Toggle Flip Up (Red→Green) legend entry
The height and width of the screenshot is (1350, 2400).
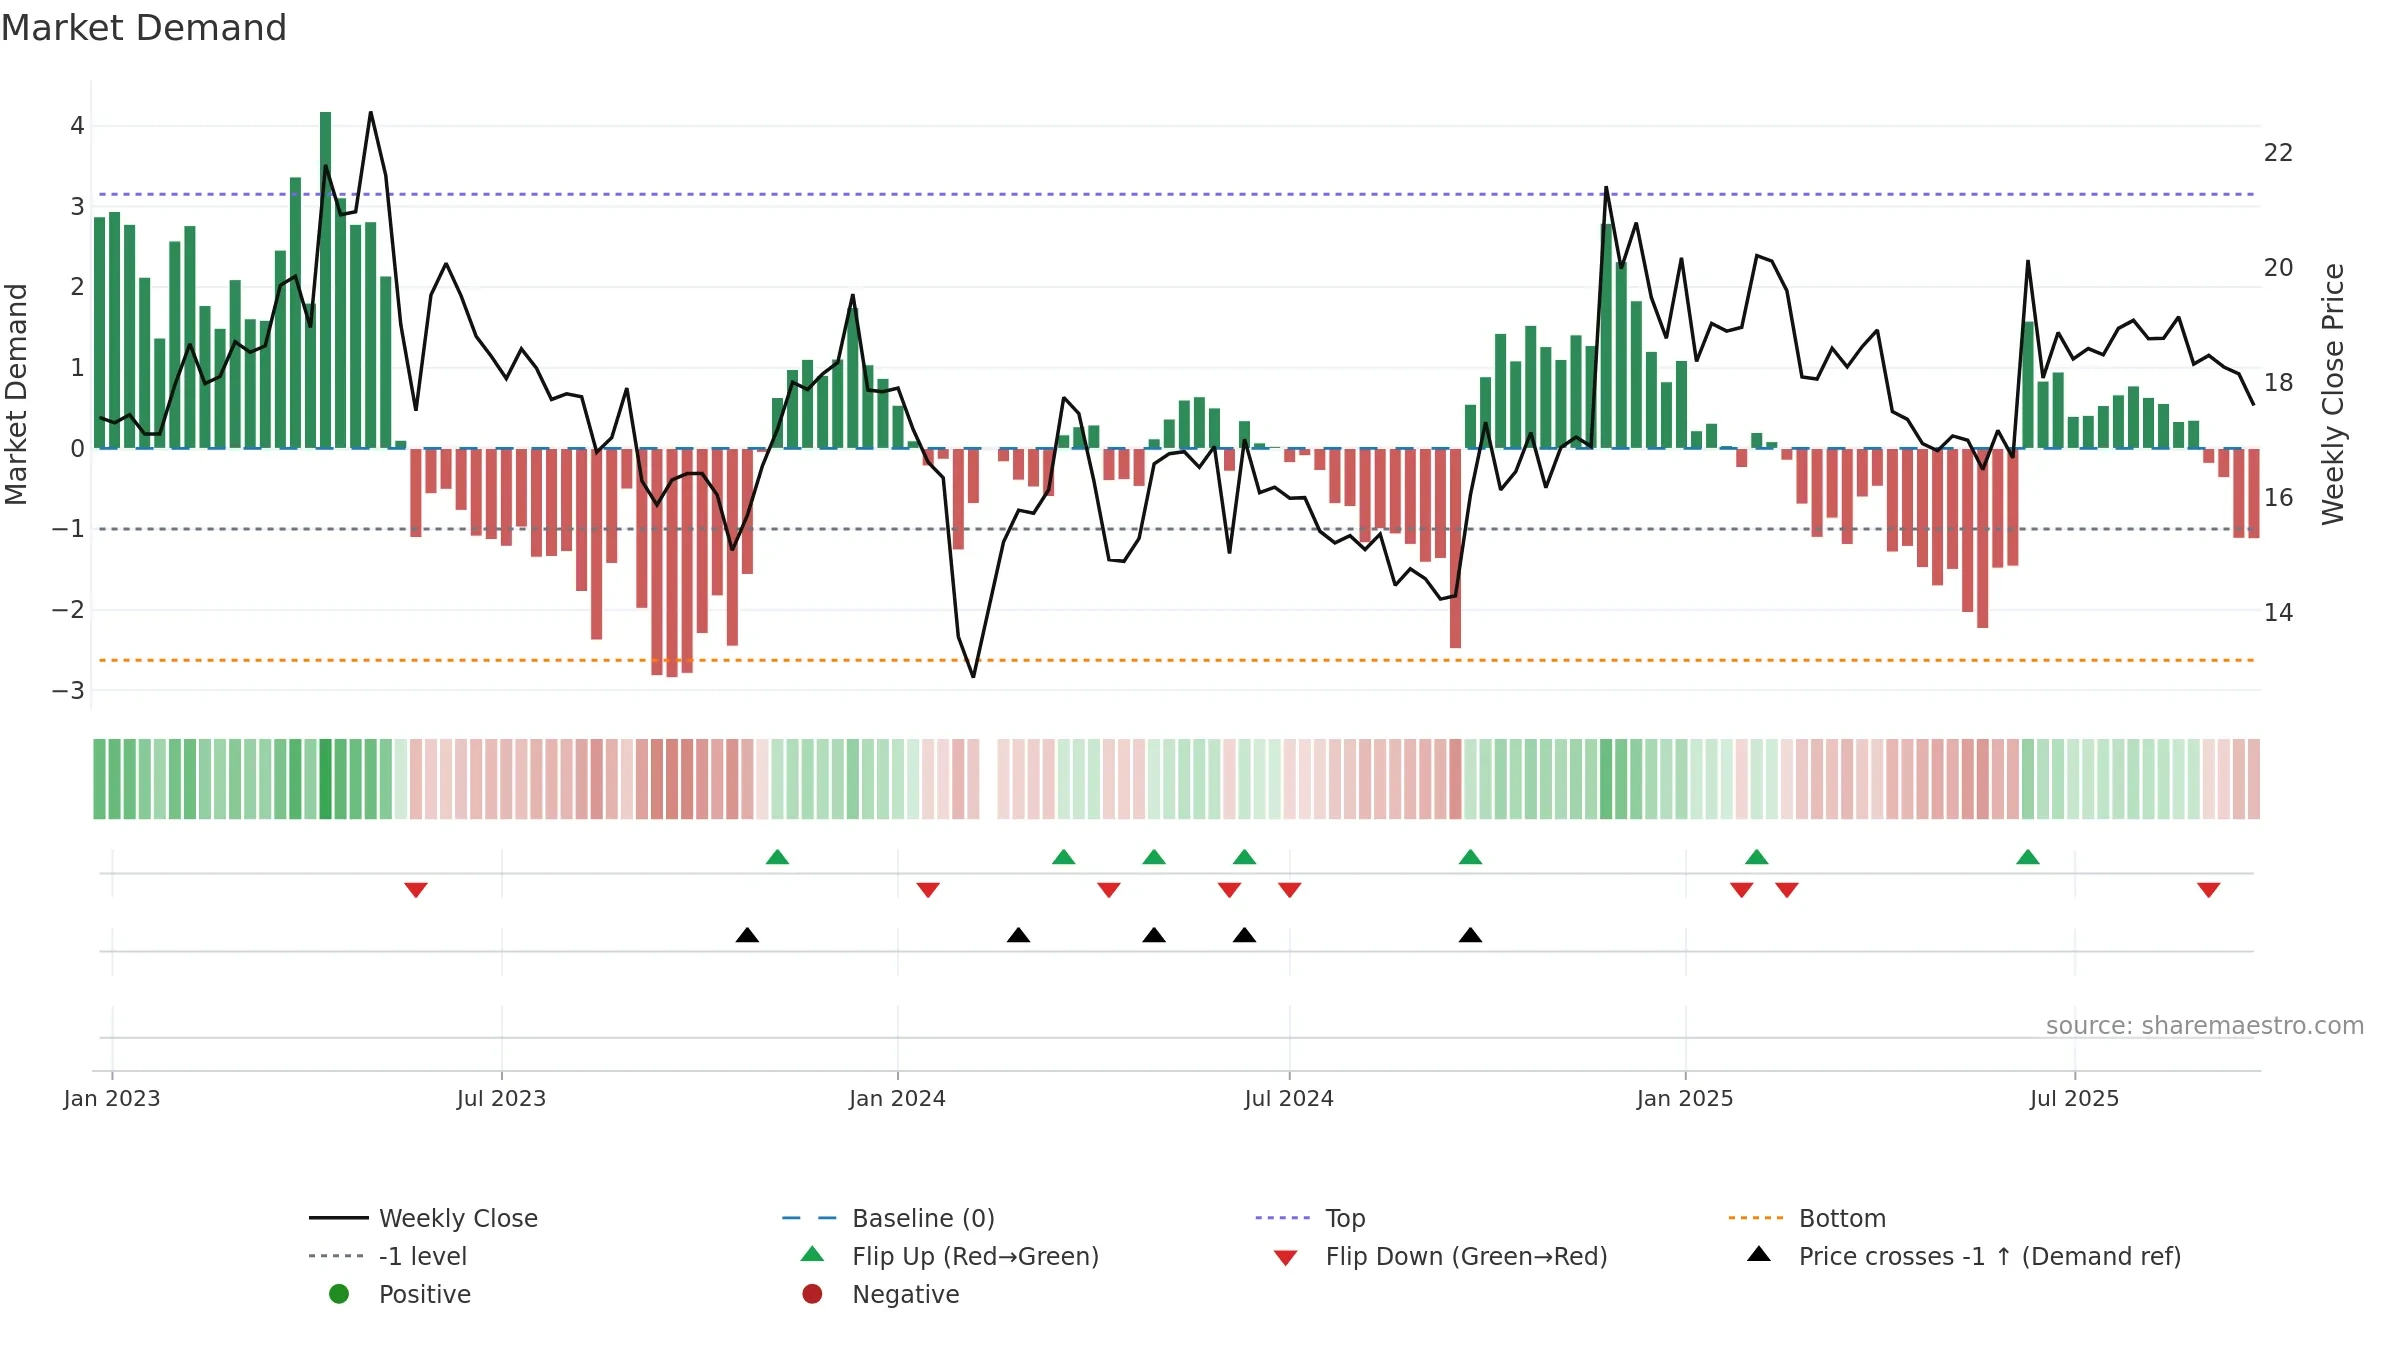point(950,1256)
